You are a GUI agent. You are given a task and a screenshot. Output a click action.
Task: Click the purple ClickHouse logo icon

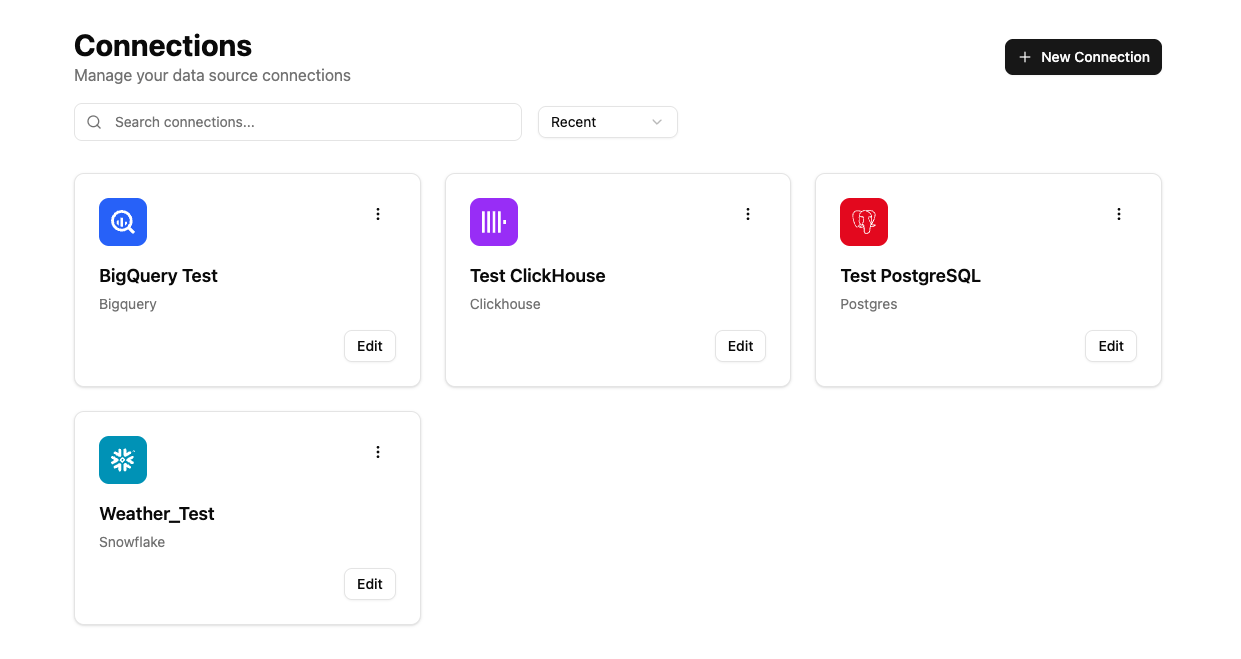tap(494, 222)
